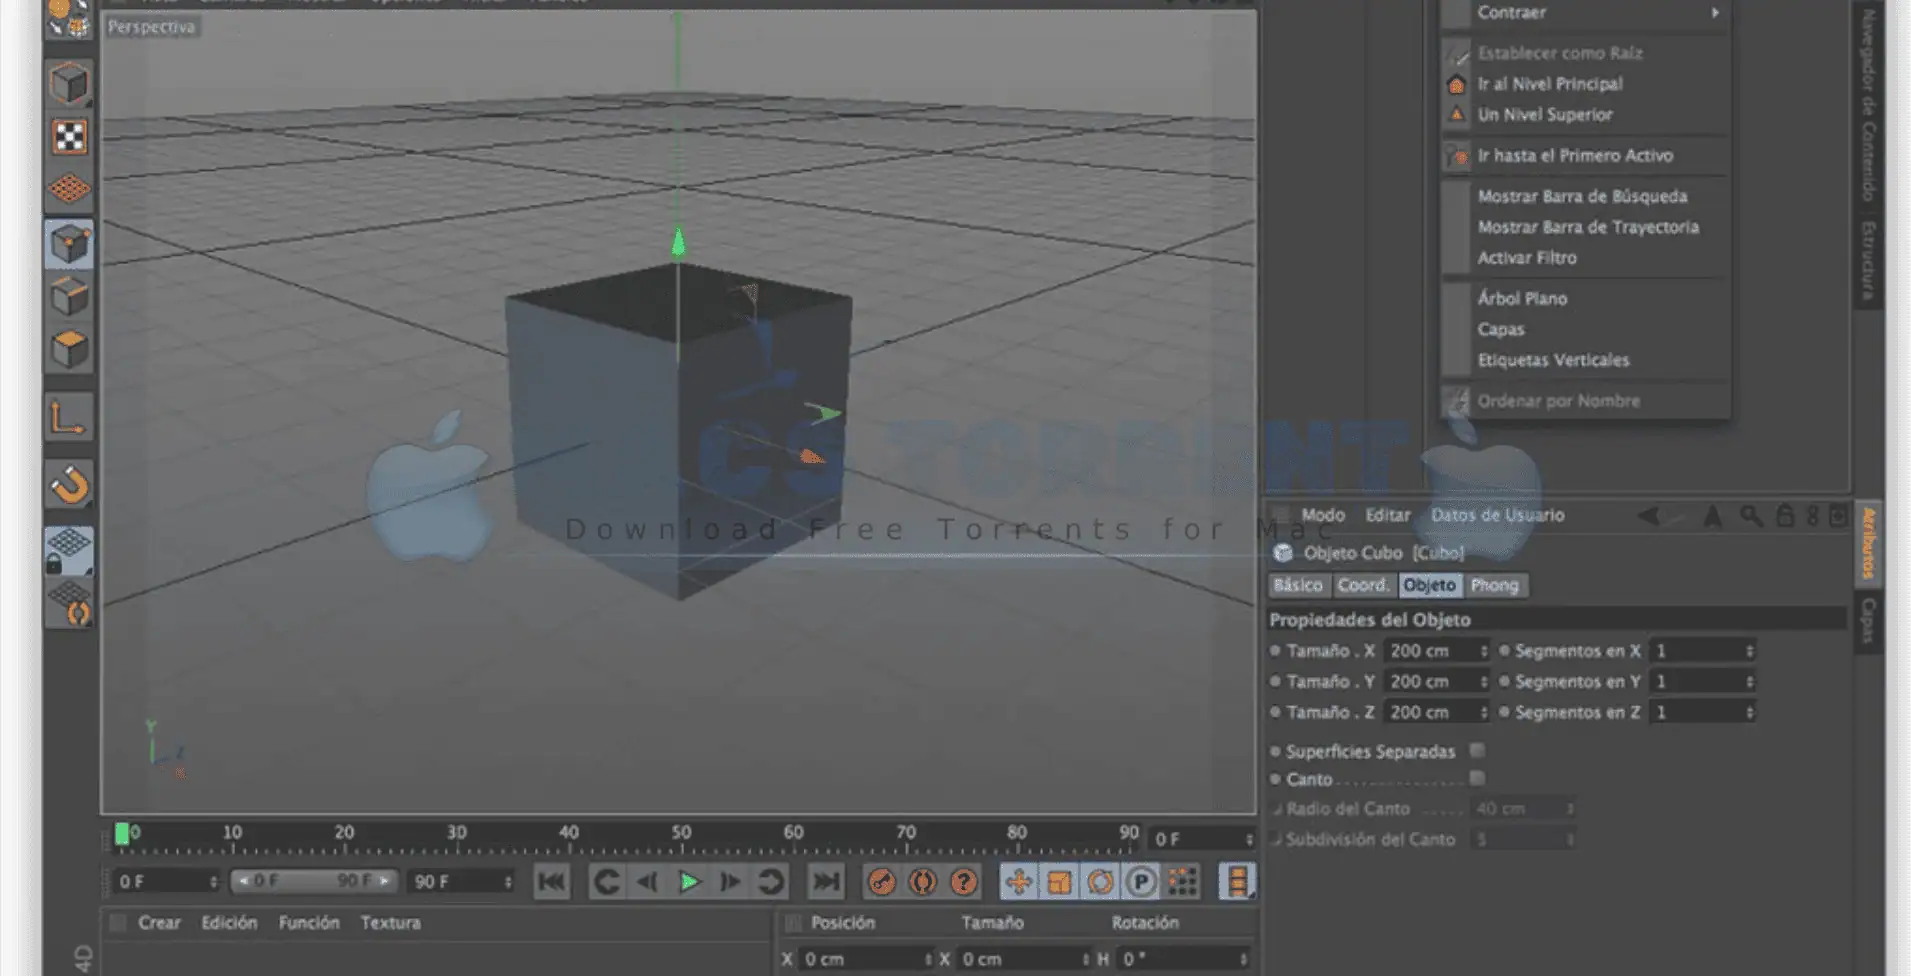Click the Record Active Objects key icon
Image resolution: width=1911 pixels, height=976 pixels.
[881, 882]
